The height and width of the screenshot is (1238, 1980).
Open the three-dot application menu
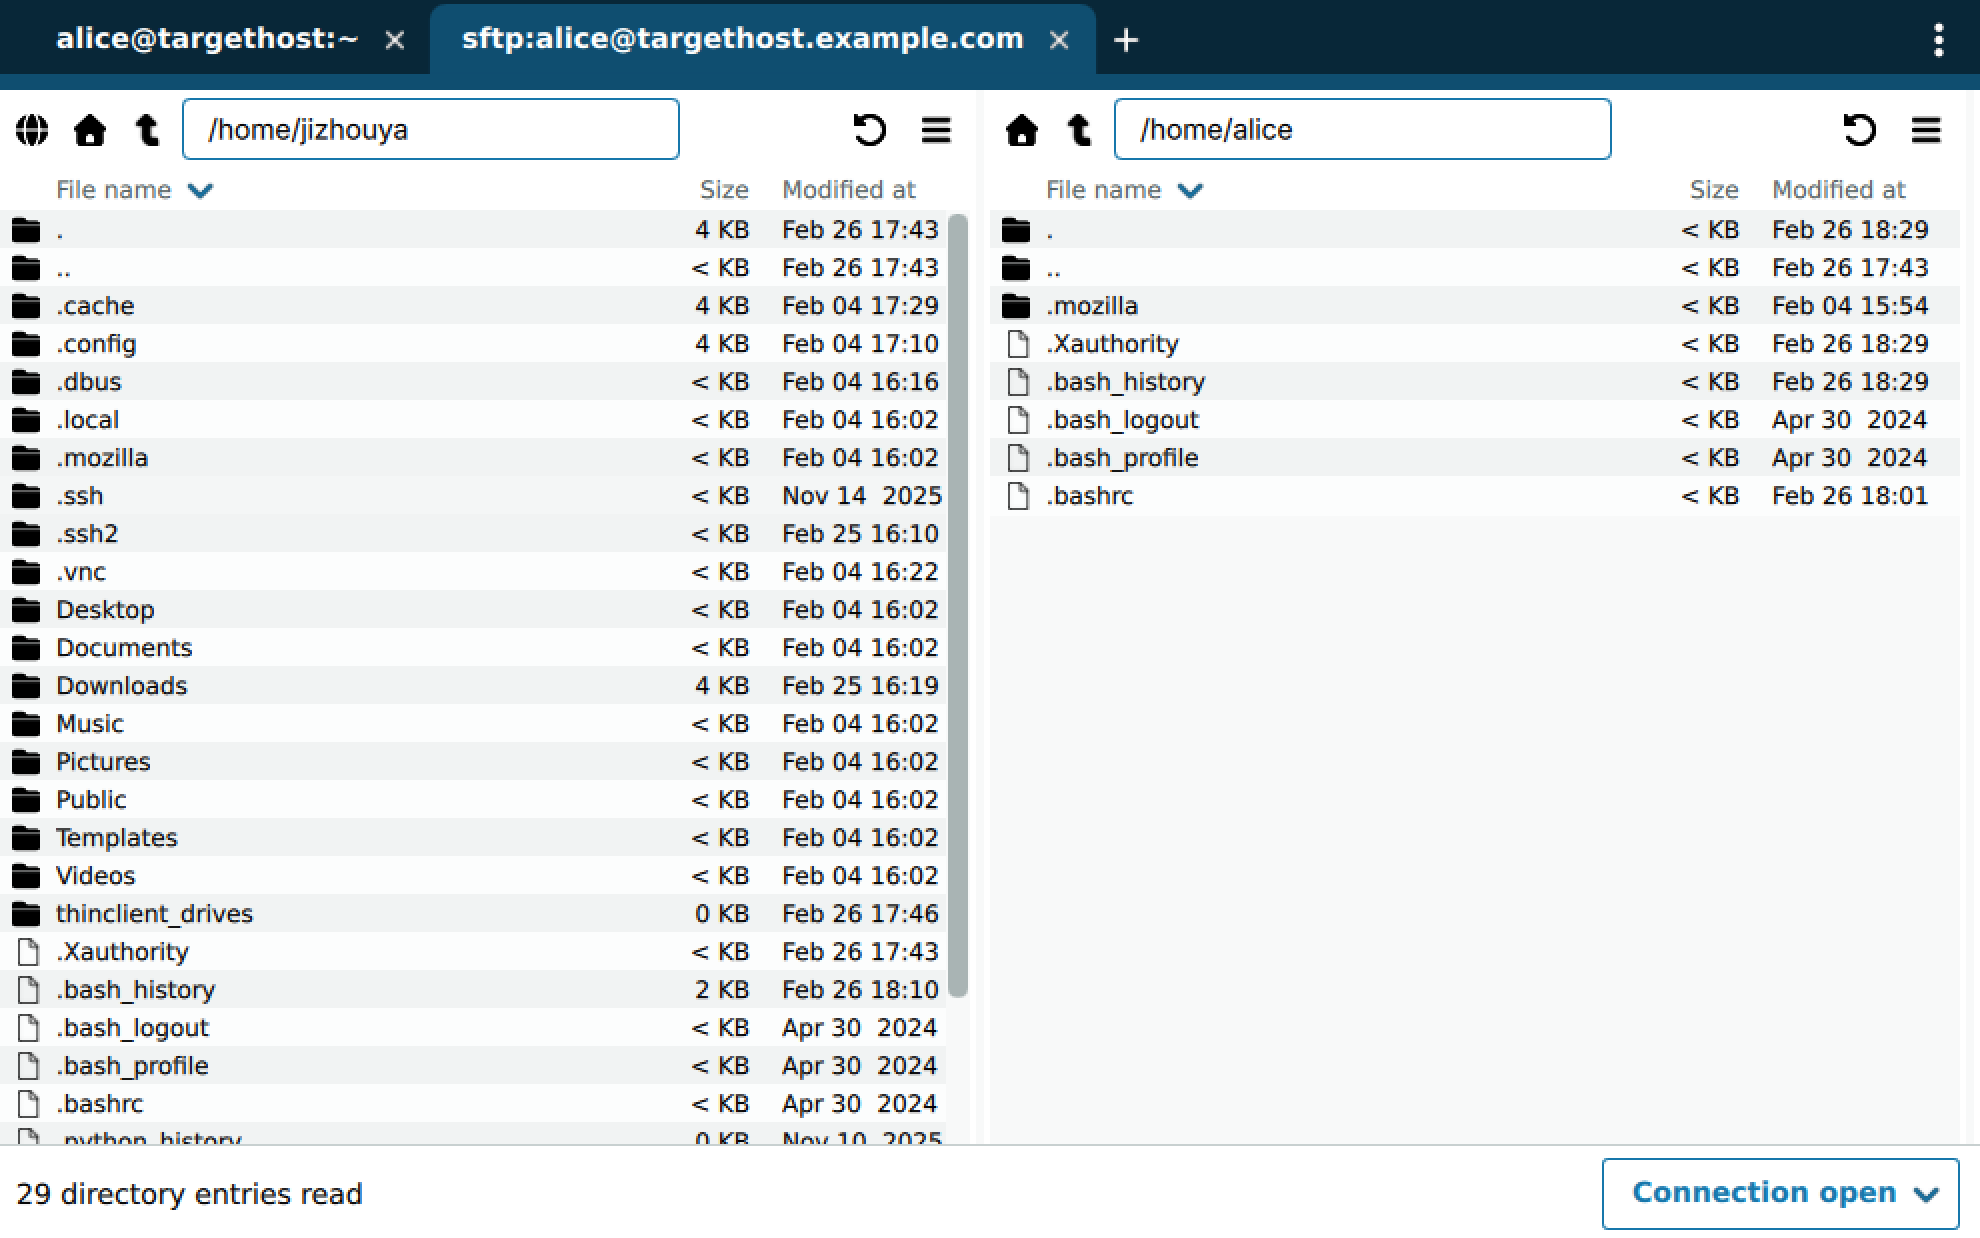click(1938, 40)
